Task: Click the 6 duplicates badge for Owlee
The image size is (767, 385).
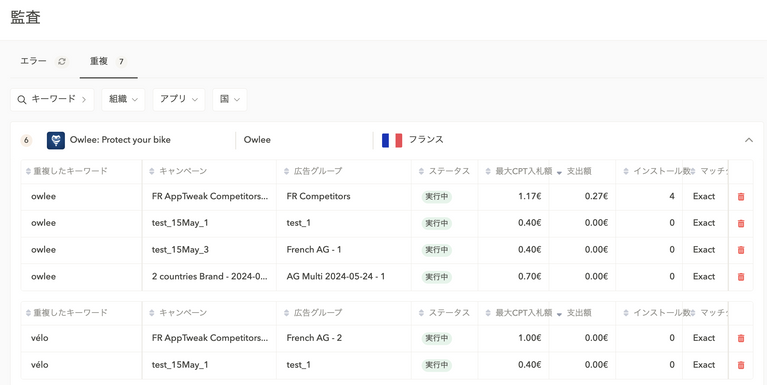Action: pos(26,140)
